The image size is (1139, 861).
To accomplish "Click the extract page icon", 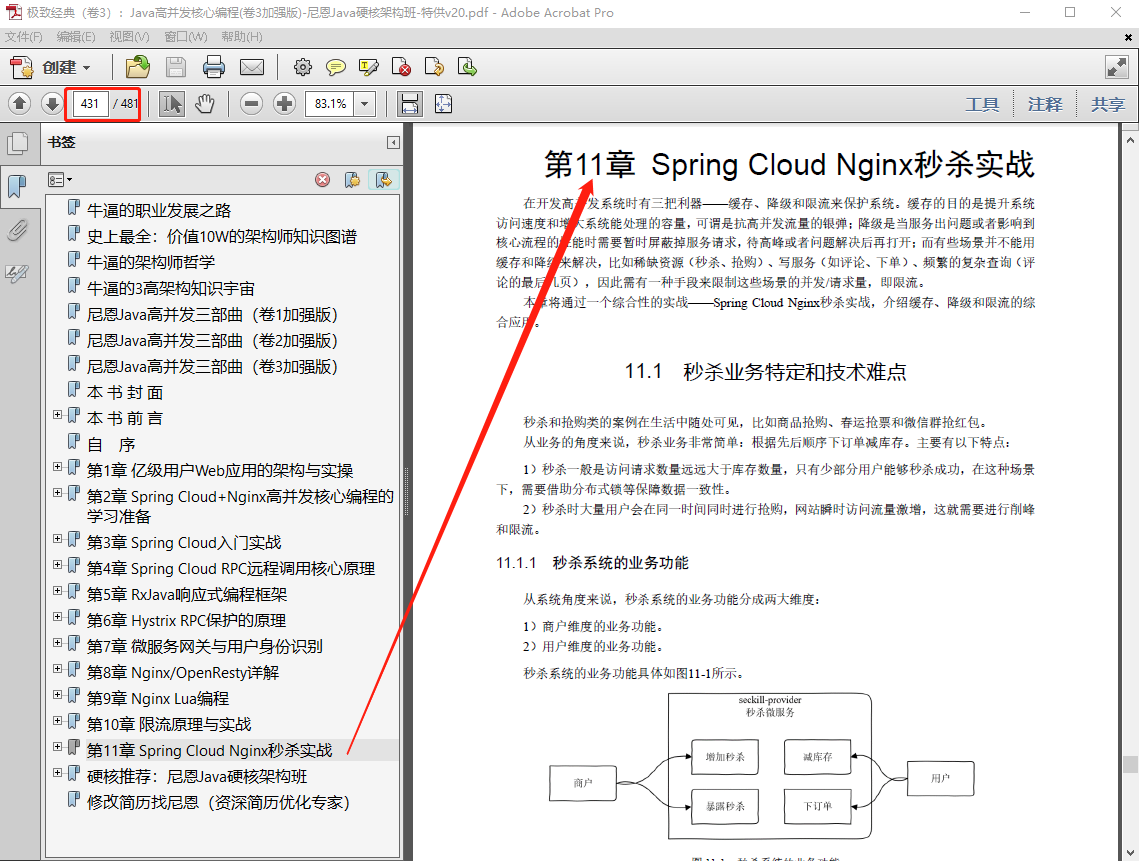I will pyautogui.click(x=434, y=68).
